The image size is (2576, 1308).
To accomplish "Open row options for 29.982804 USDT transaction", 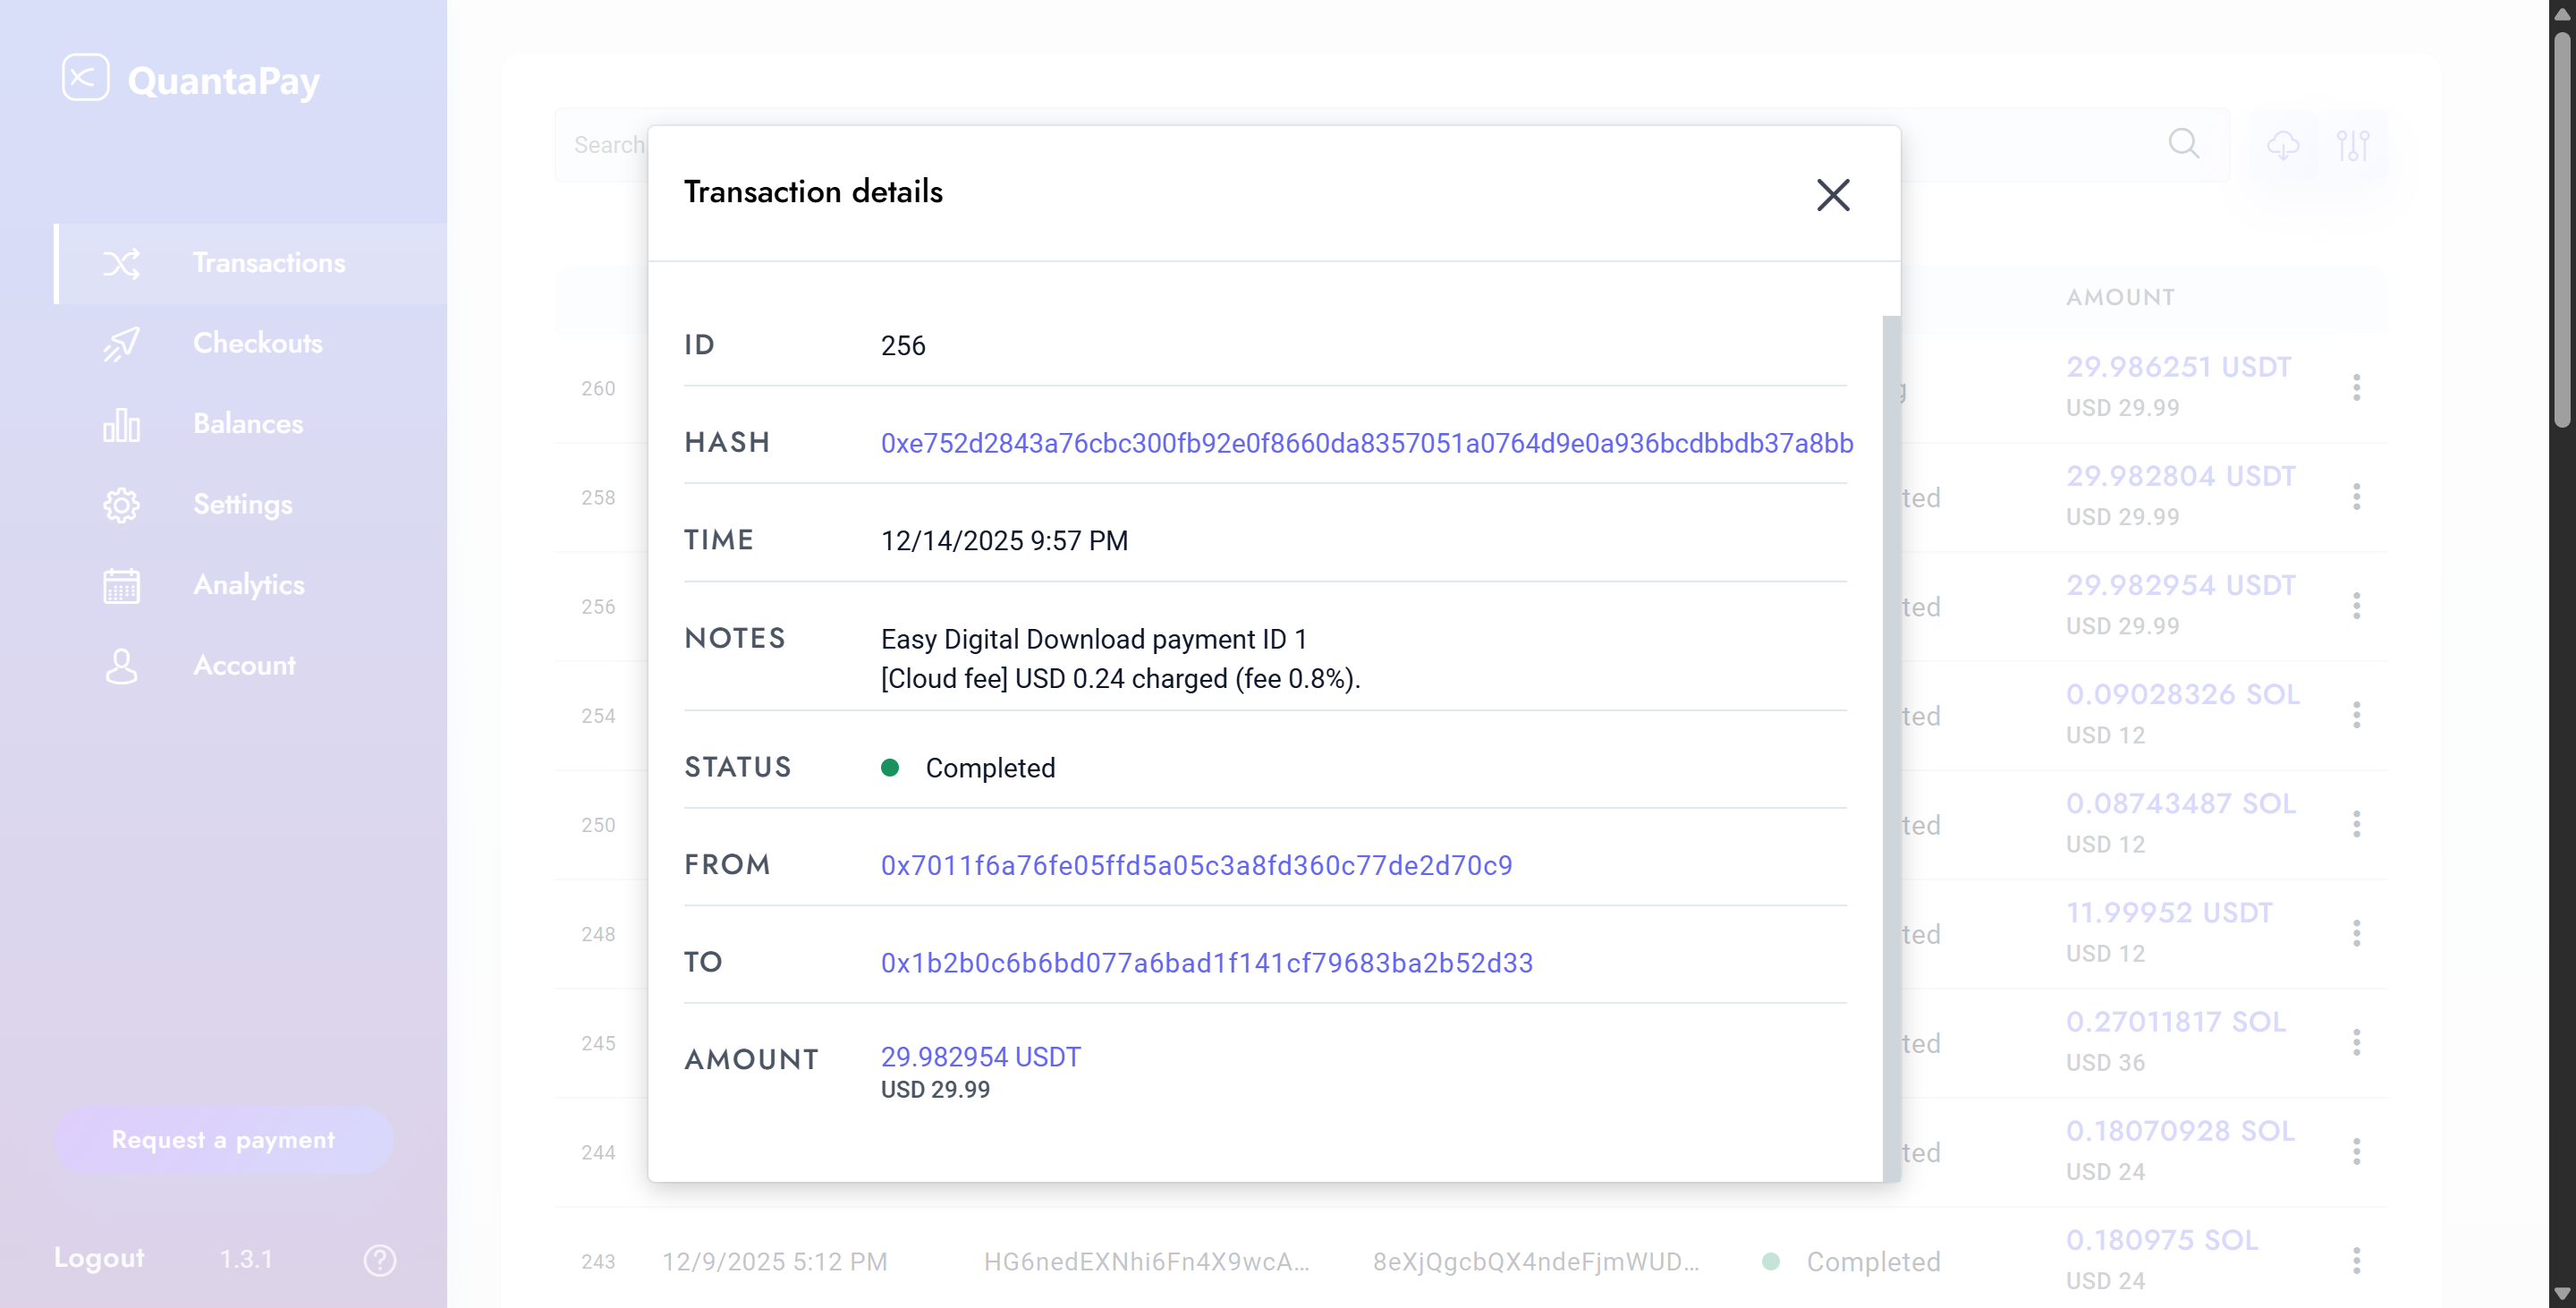I will coord(2357,496).
